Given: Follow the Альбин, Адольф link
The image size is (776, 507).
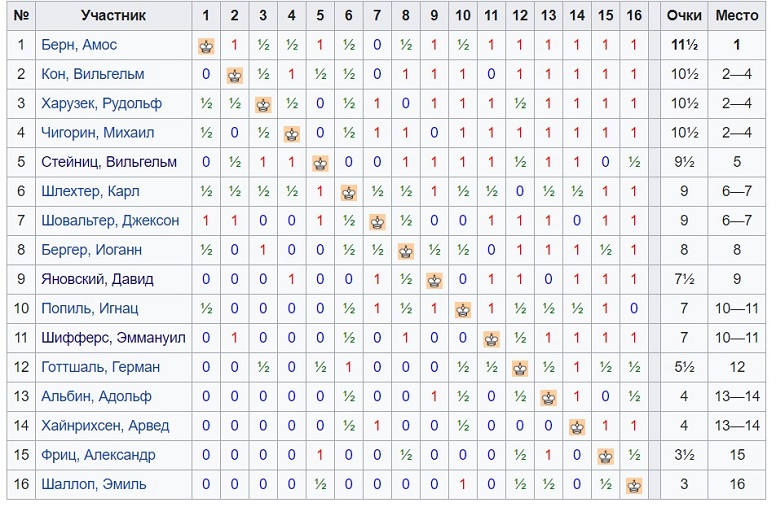Looking at the screenshot, I should click(x=96, y=397).
